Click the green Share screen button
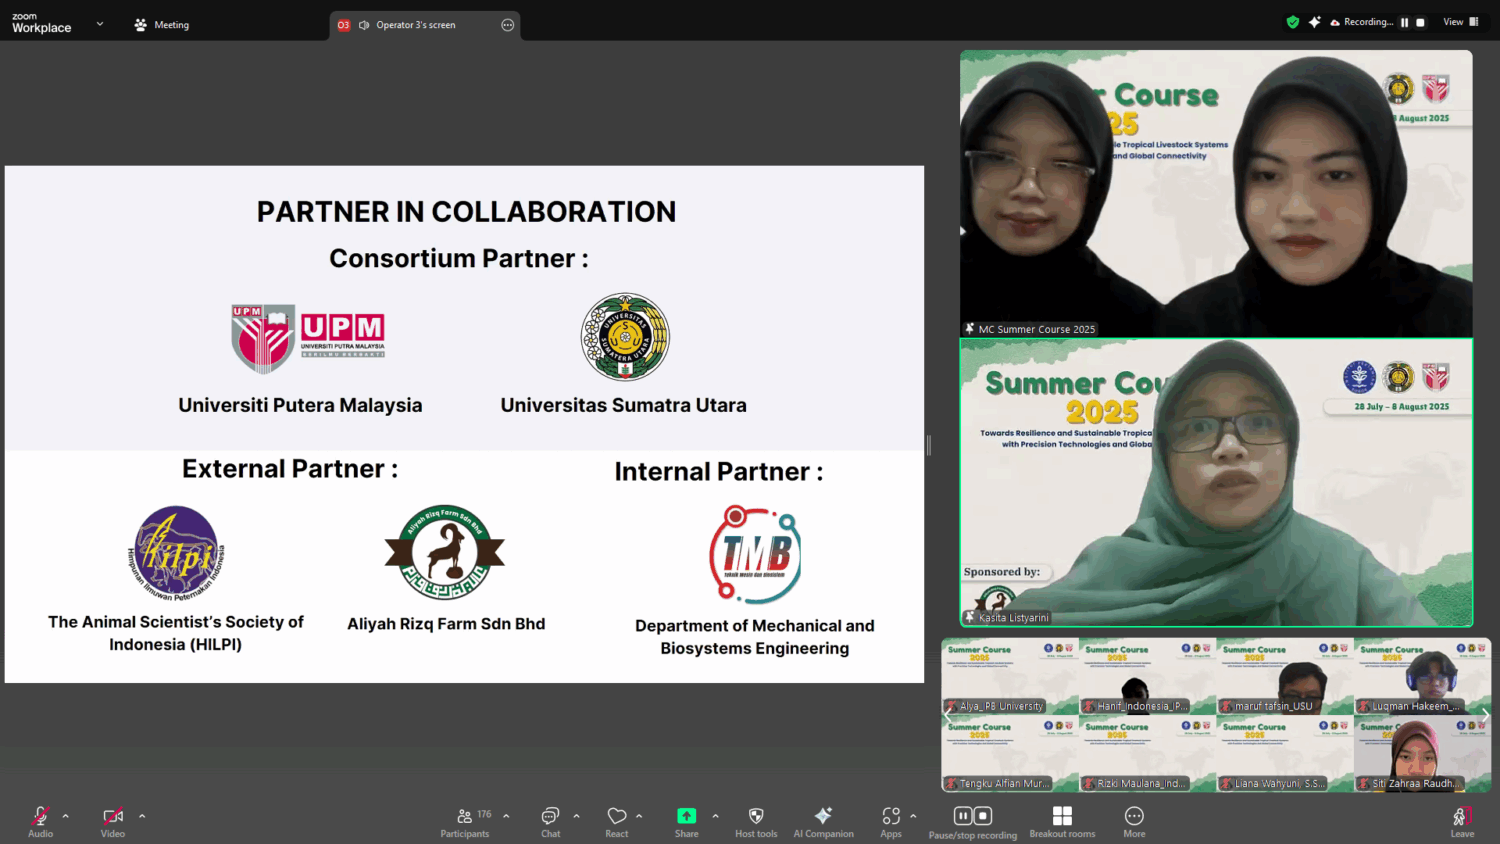The height and width of the screenshot is (844, 1500). point(686,817)
